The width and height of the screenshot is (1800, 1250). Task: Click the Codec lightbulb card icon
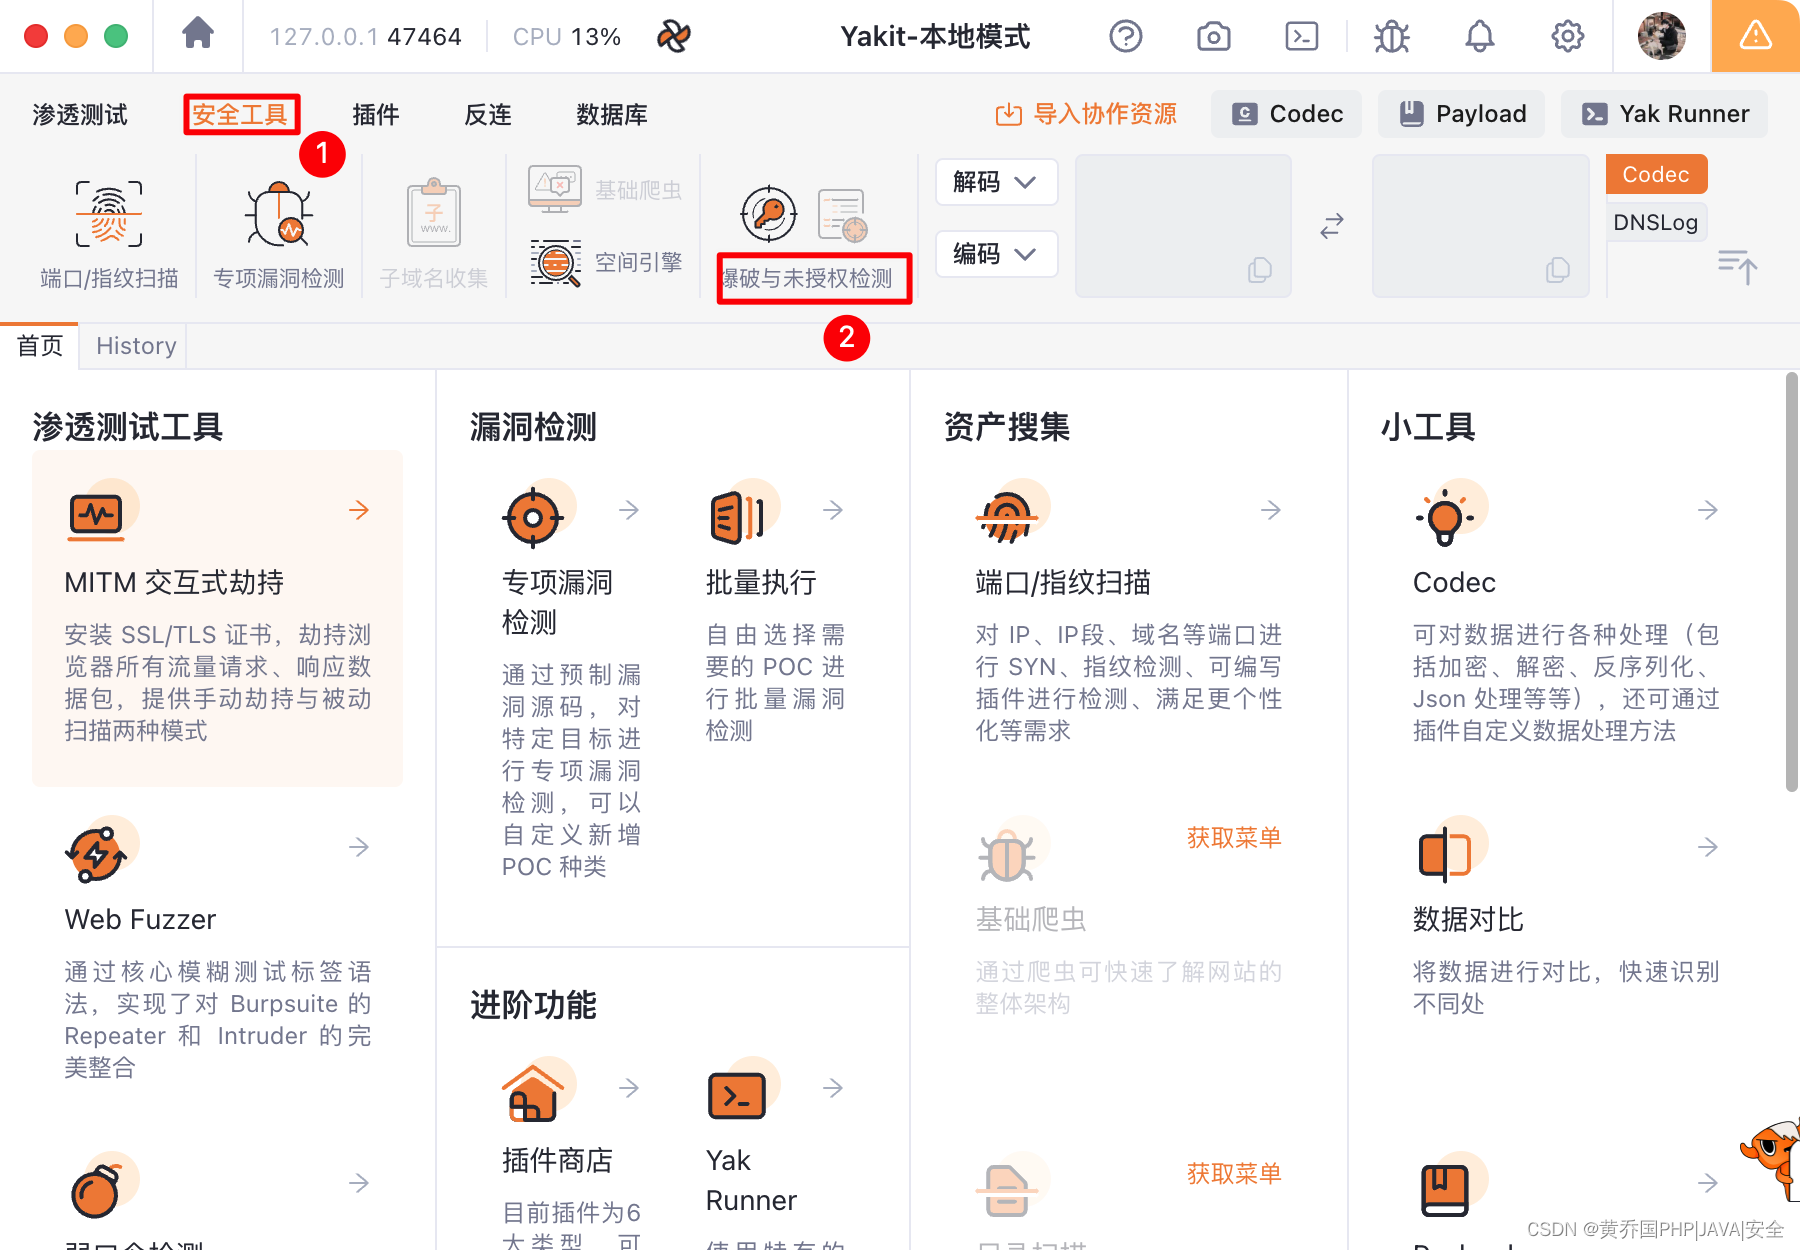point(1444,516)
